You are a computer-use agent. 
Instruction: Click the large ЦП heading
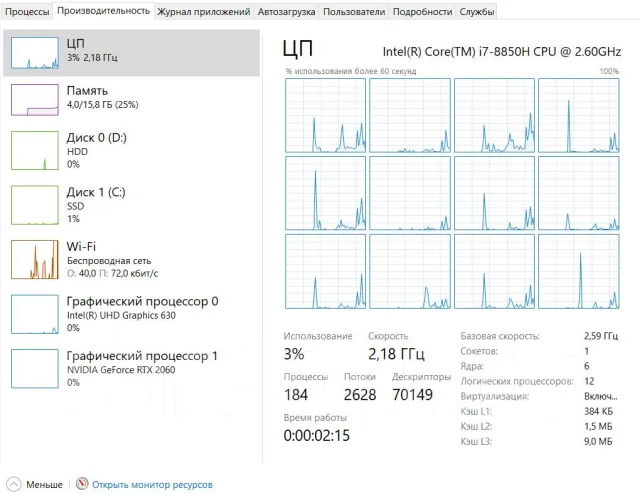298,49
